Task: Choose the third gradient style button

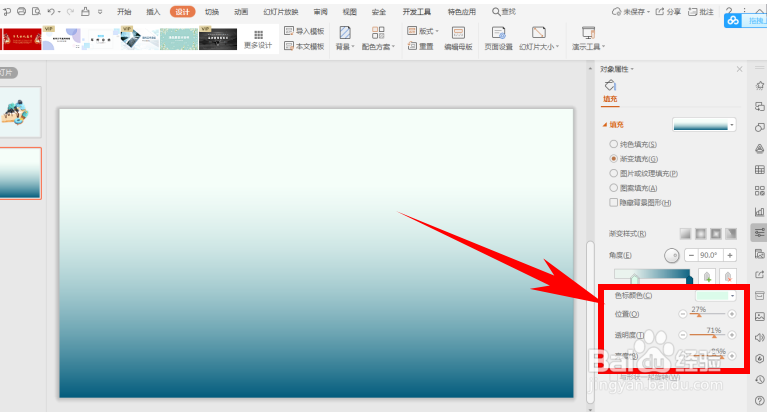Action: click(716, 233)
